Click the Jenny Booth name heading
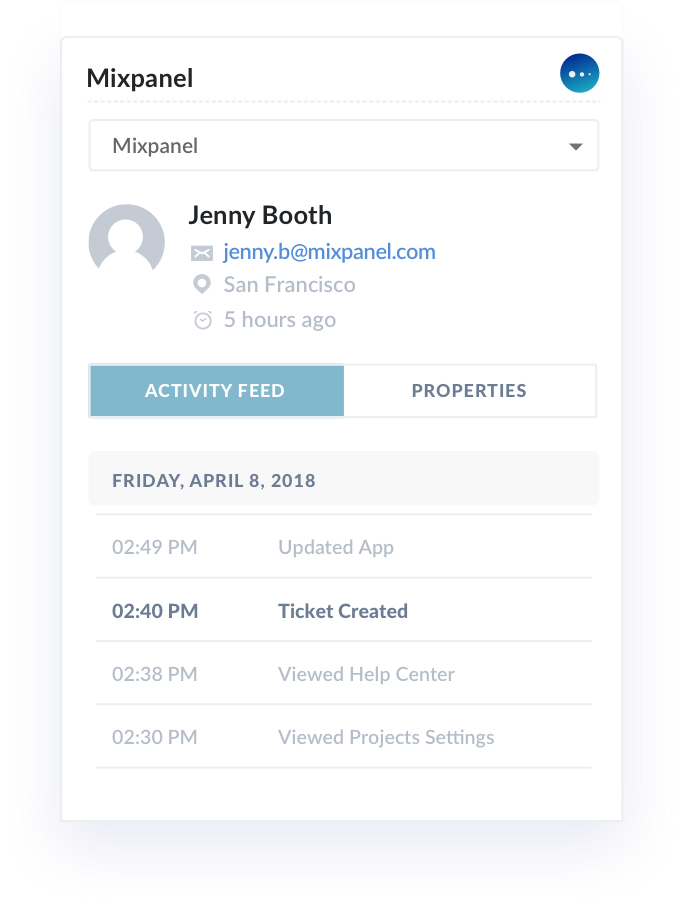Screen dimensions: 682x906 point(260,216)
